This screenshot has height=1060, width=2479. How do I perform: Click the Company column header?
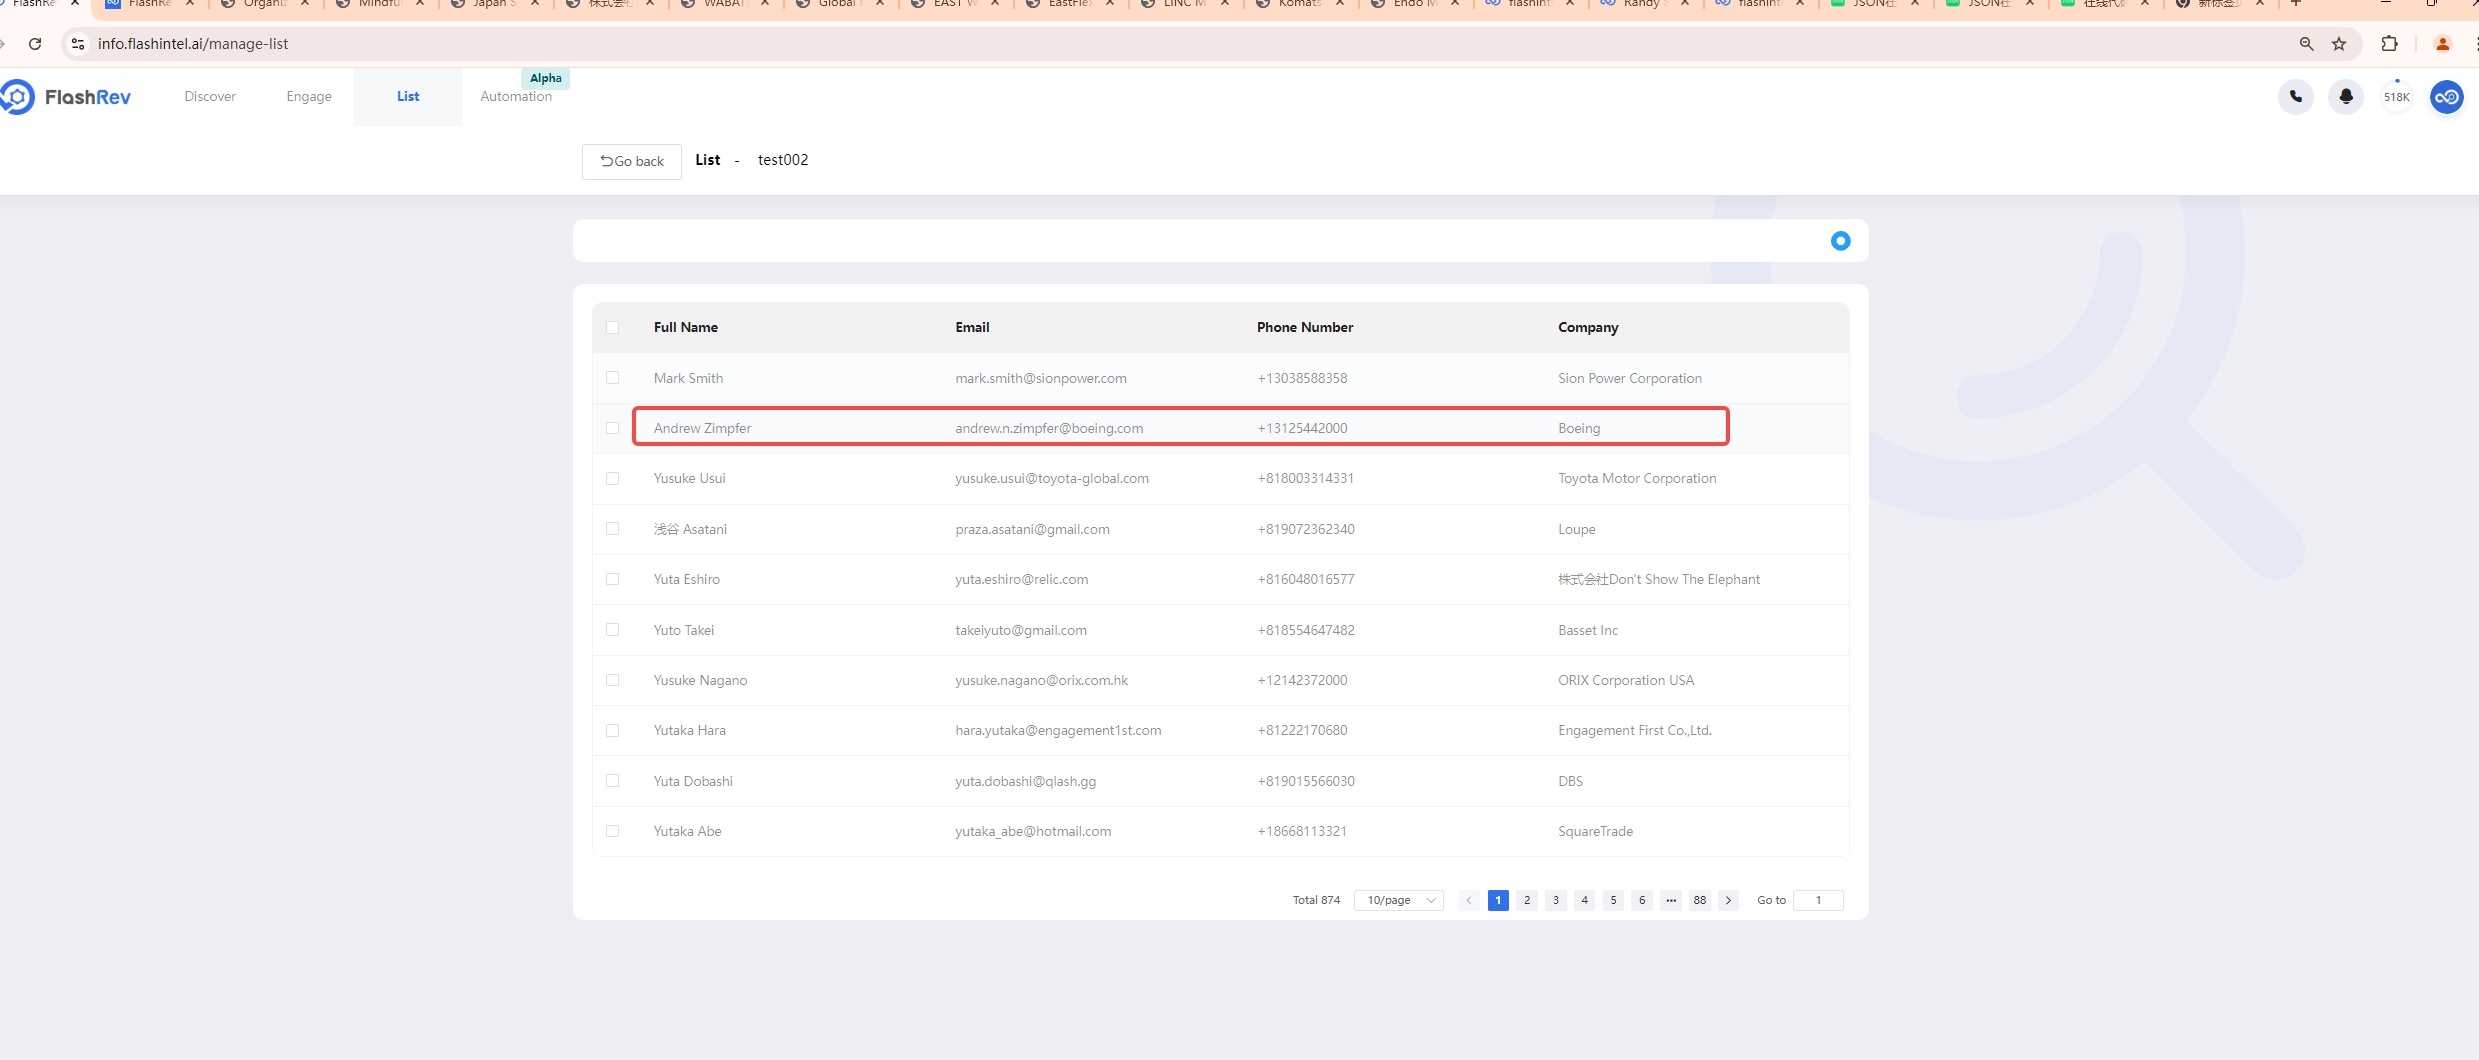(1588, 328)
